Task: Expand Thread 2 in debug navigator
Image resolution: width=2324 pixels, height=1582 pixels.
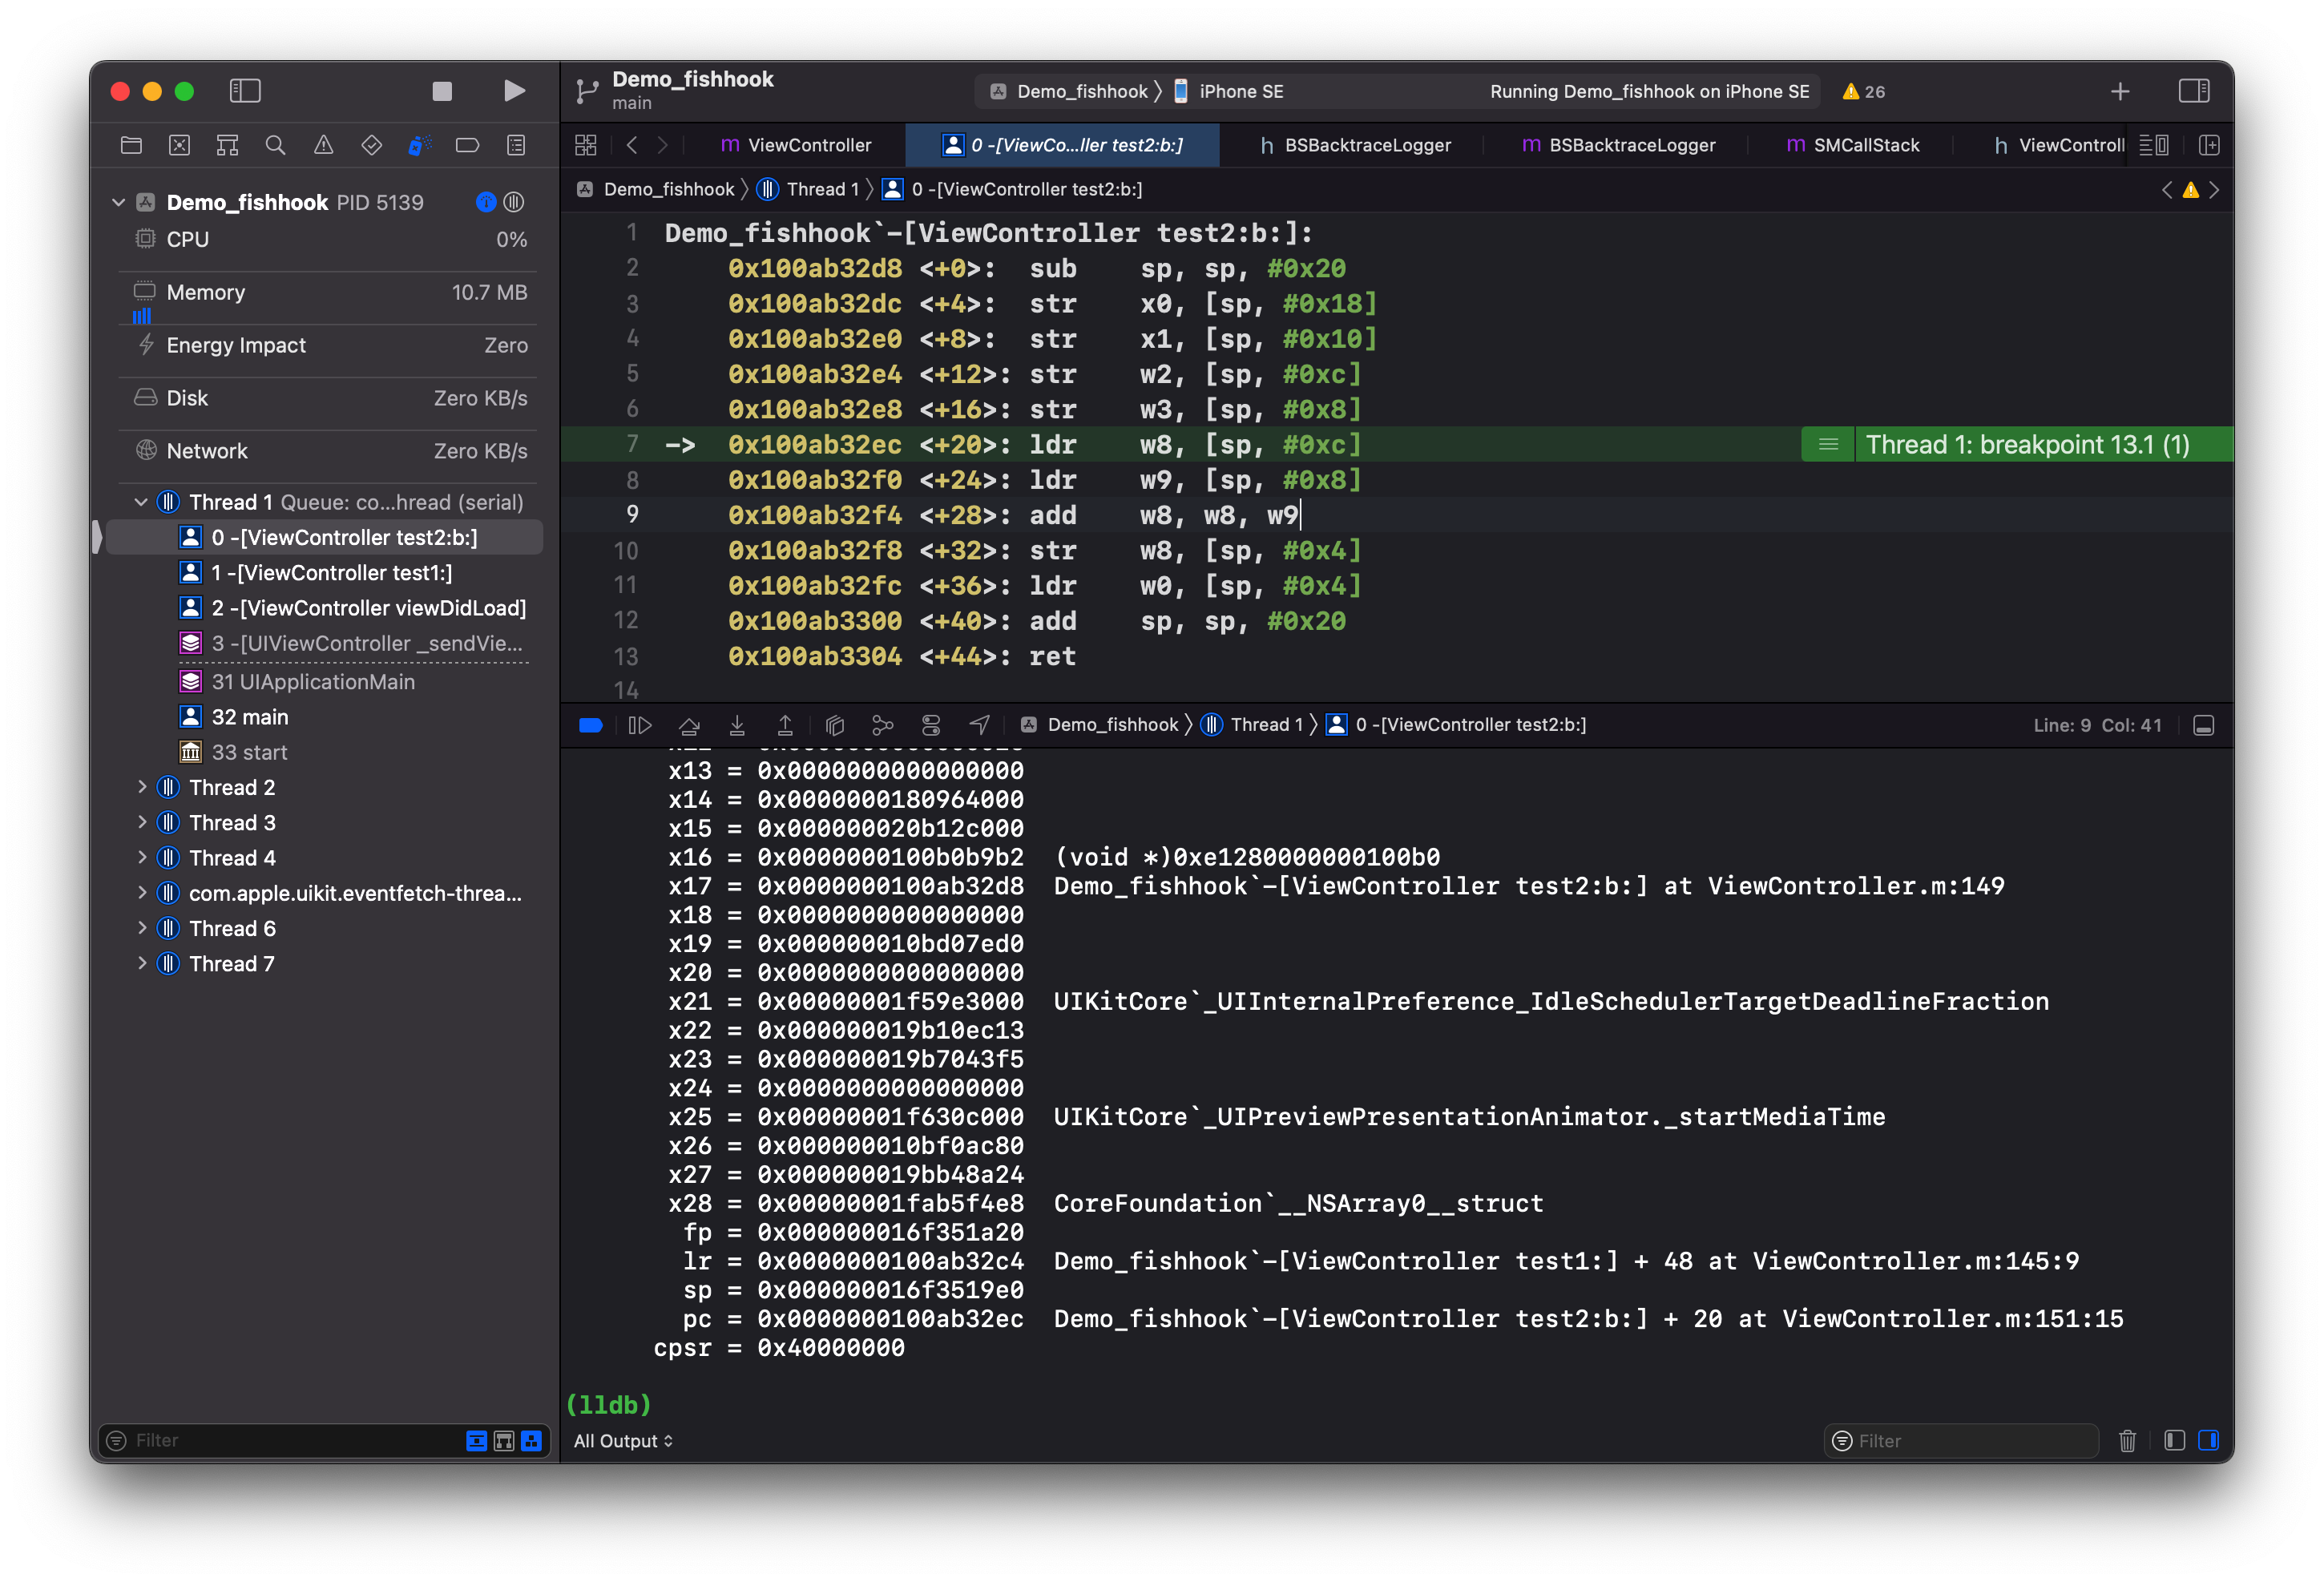Action: point(142,787)
